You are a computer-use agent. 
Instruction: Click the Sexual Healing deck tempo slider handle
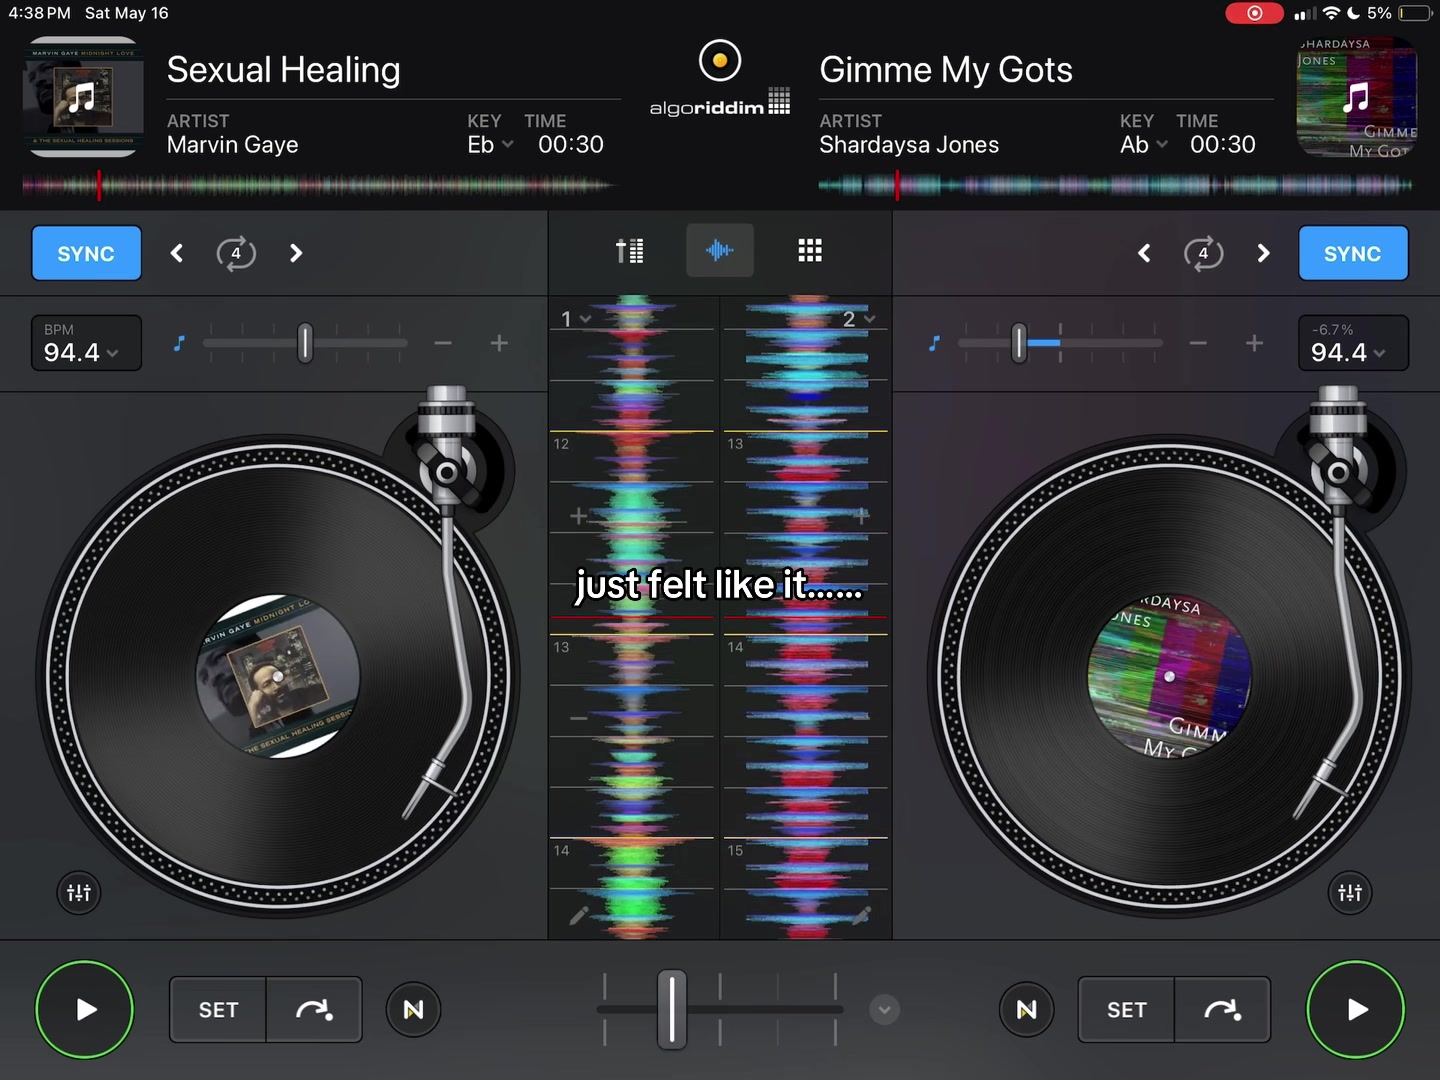click(x=305, y=343)
